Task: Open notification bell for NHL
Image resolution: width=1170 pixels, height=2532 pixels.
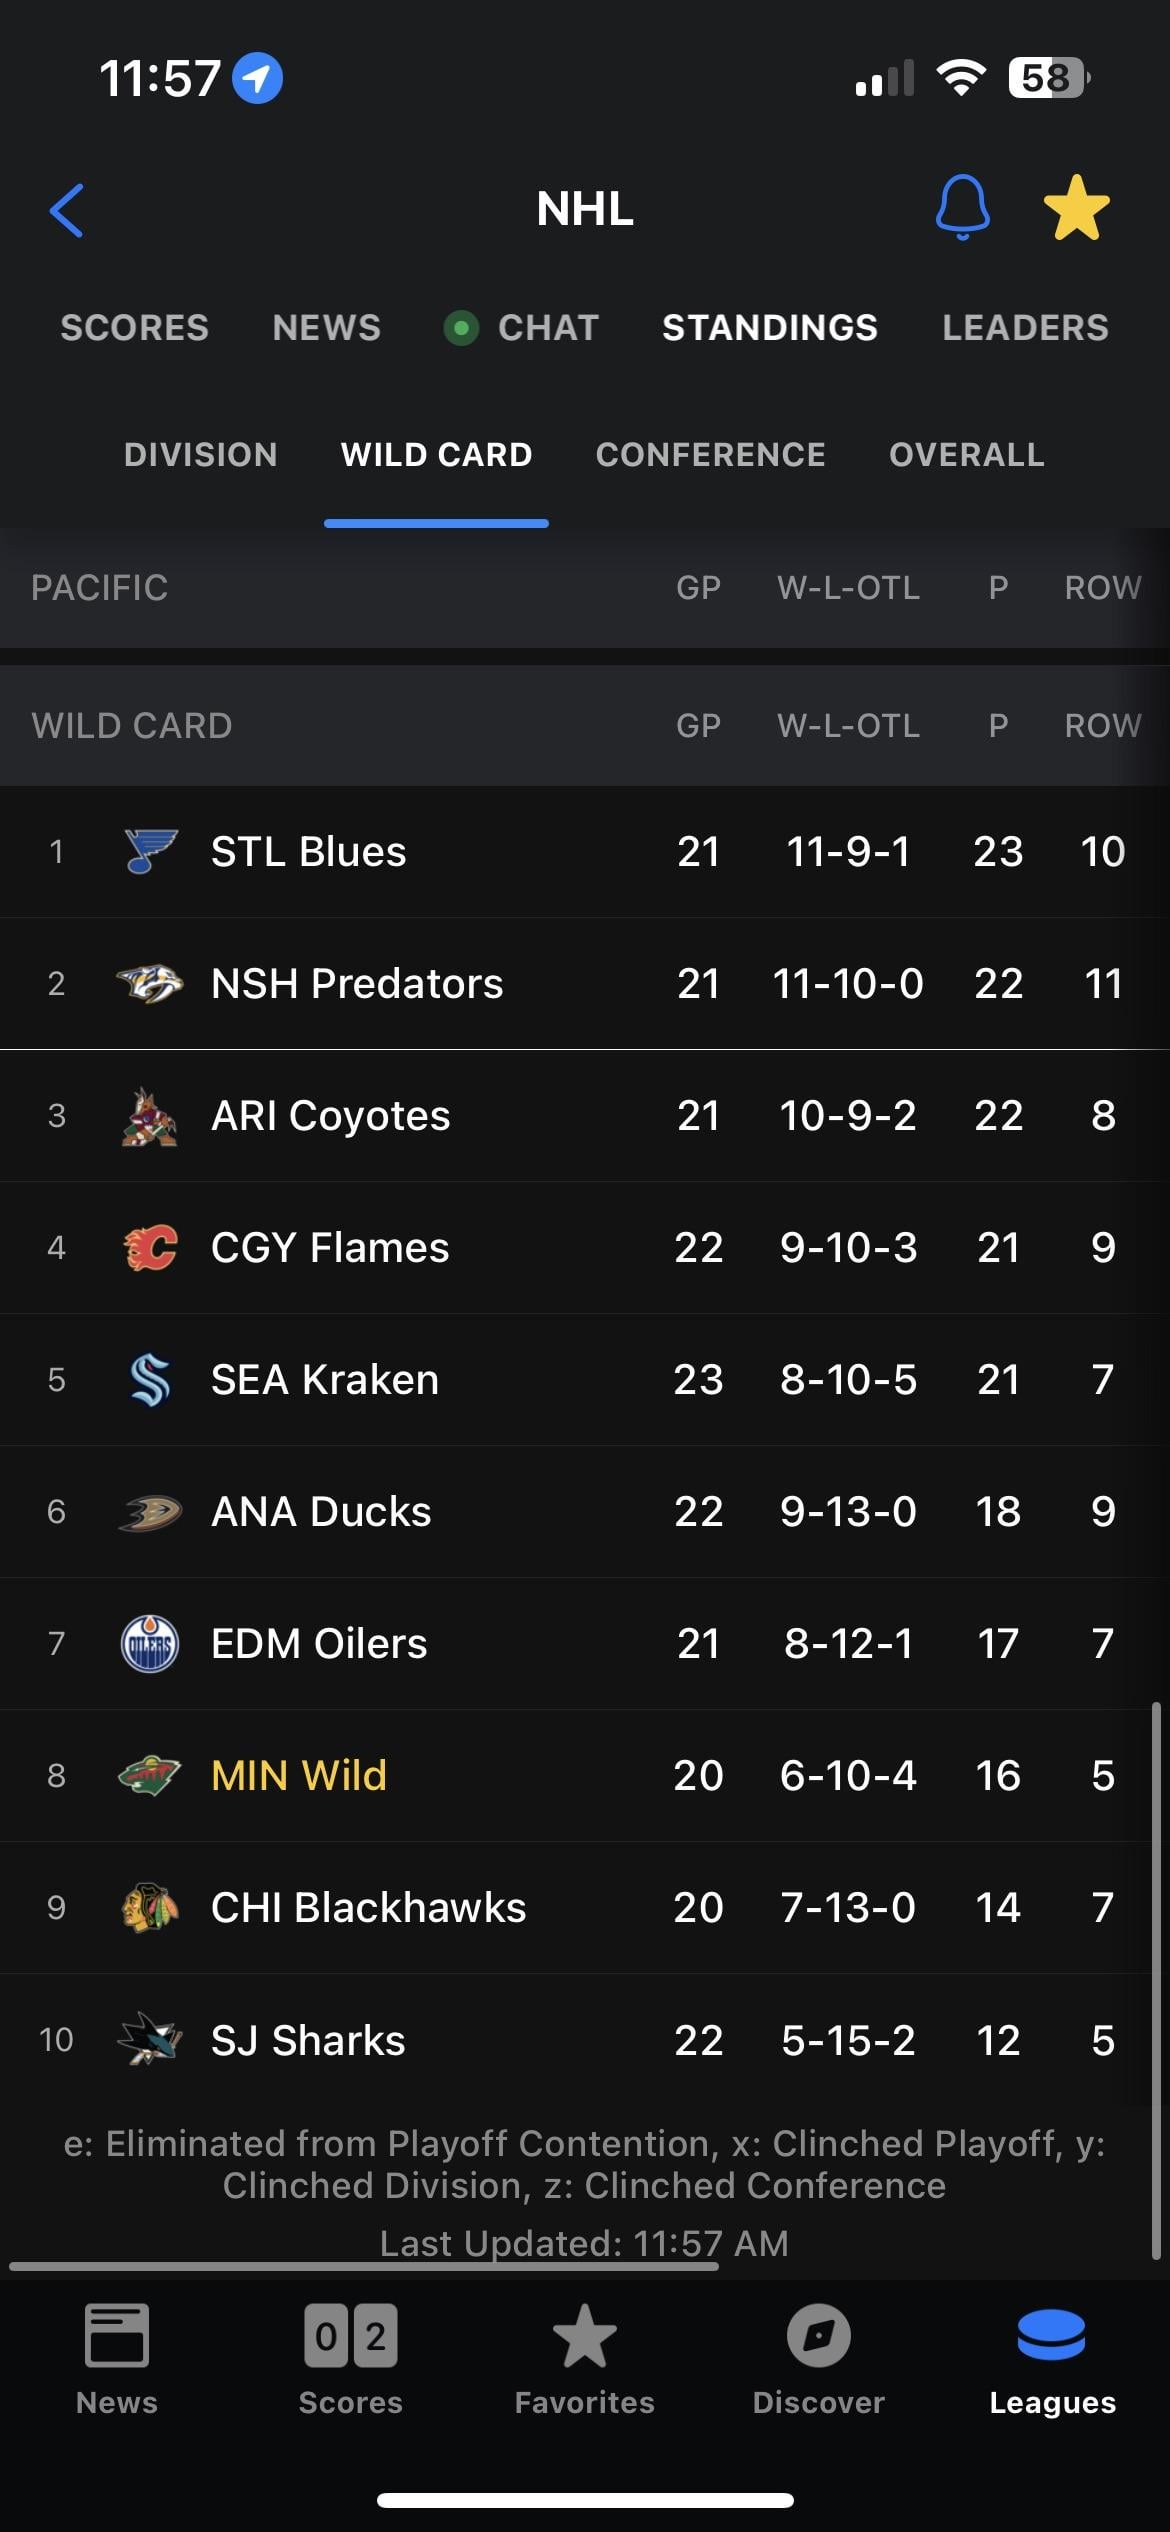Action: click(x=962, y=208)
